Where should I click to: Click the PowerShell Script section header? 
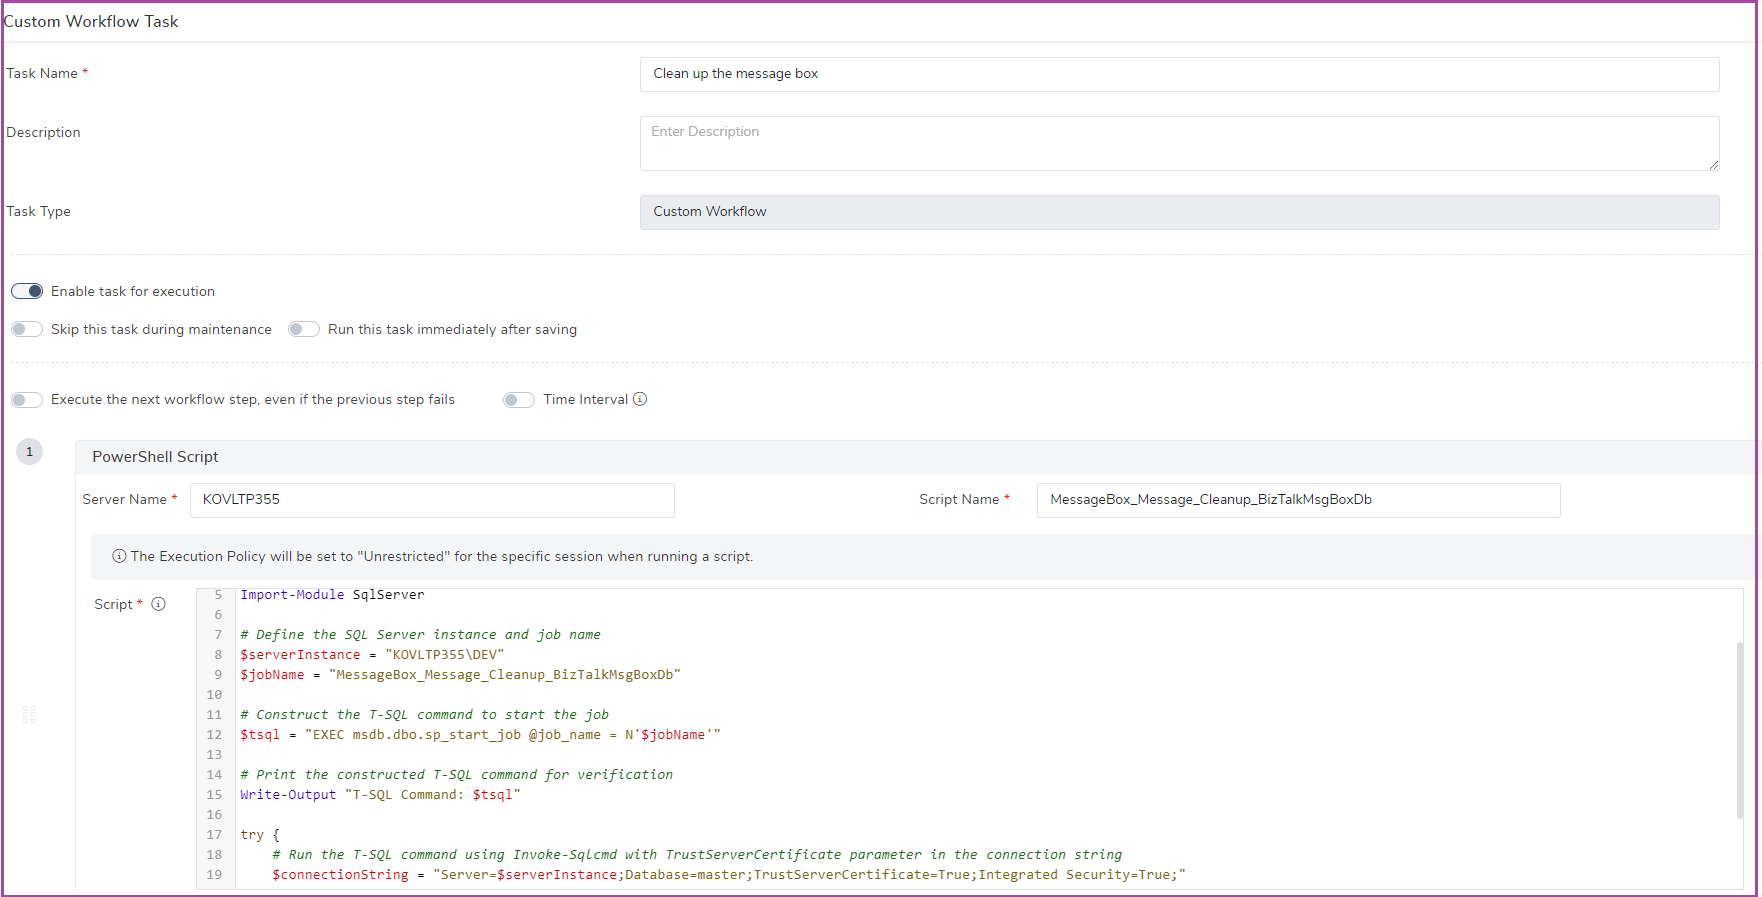(917, 457)
